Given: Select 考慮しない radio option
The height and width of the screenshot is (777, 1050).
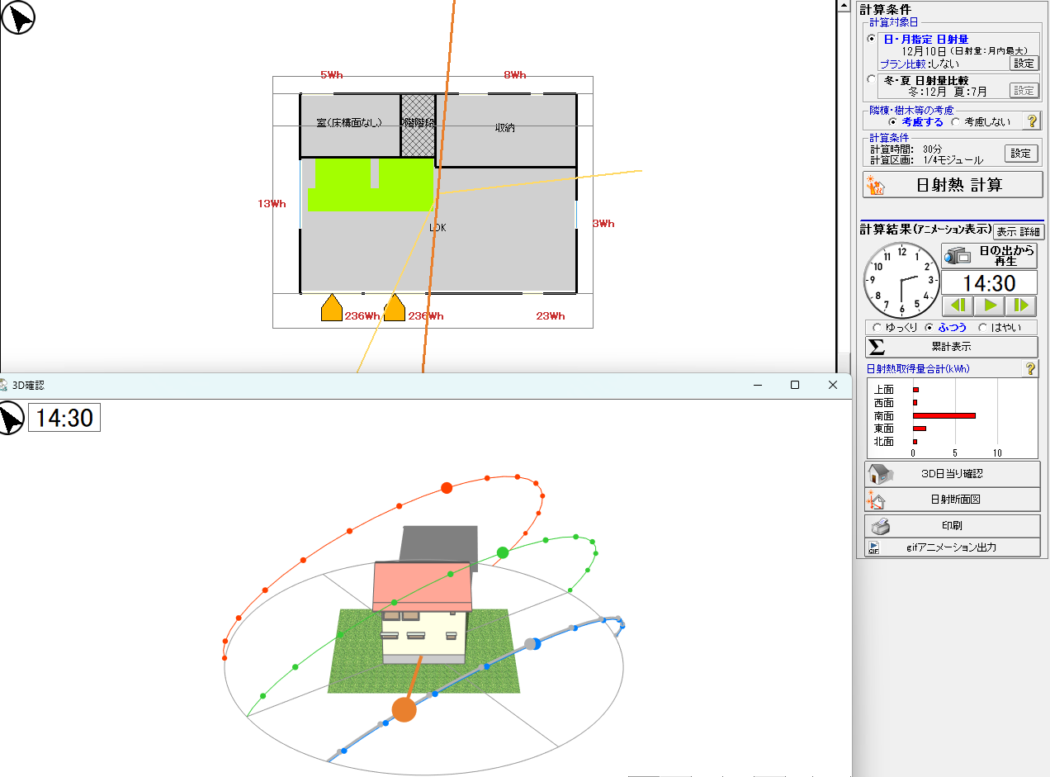Looking at the screenshot, I should tap(956, 122).
